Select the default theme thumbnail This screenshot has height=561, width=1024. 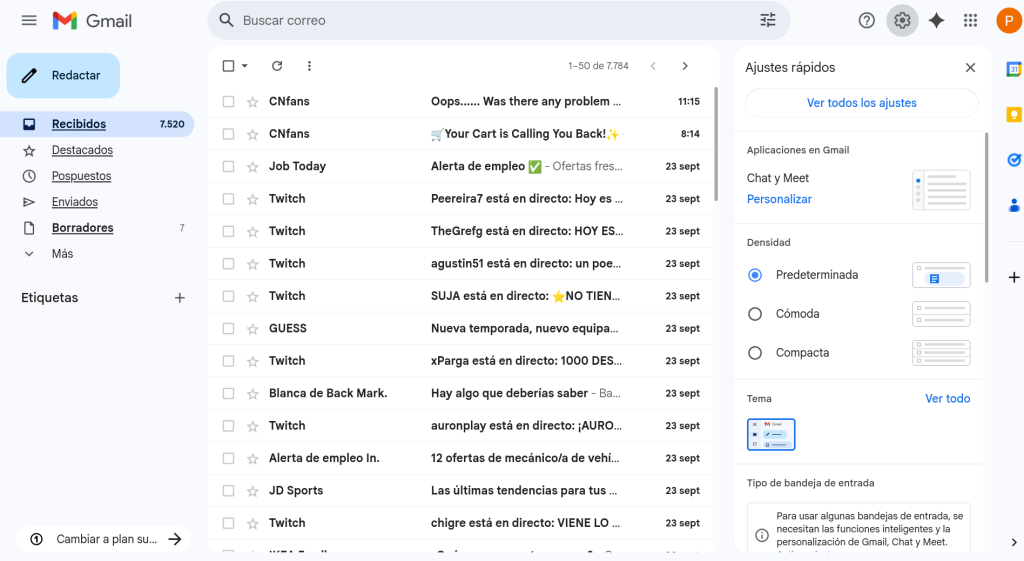pos(771,434)
